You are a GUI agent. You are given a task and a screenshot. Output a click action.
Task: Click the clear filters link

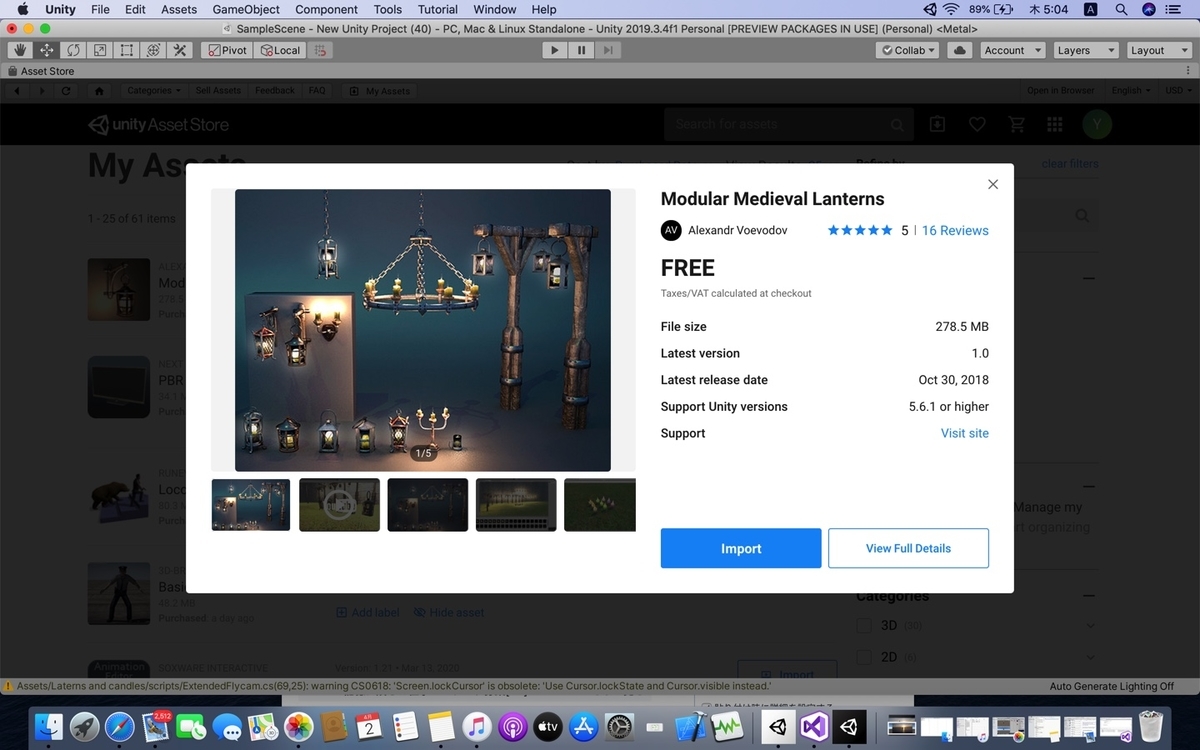point(1070,164)
